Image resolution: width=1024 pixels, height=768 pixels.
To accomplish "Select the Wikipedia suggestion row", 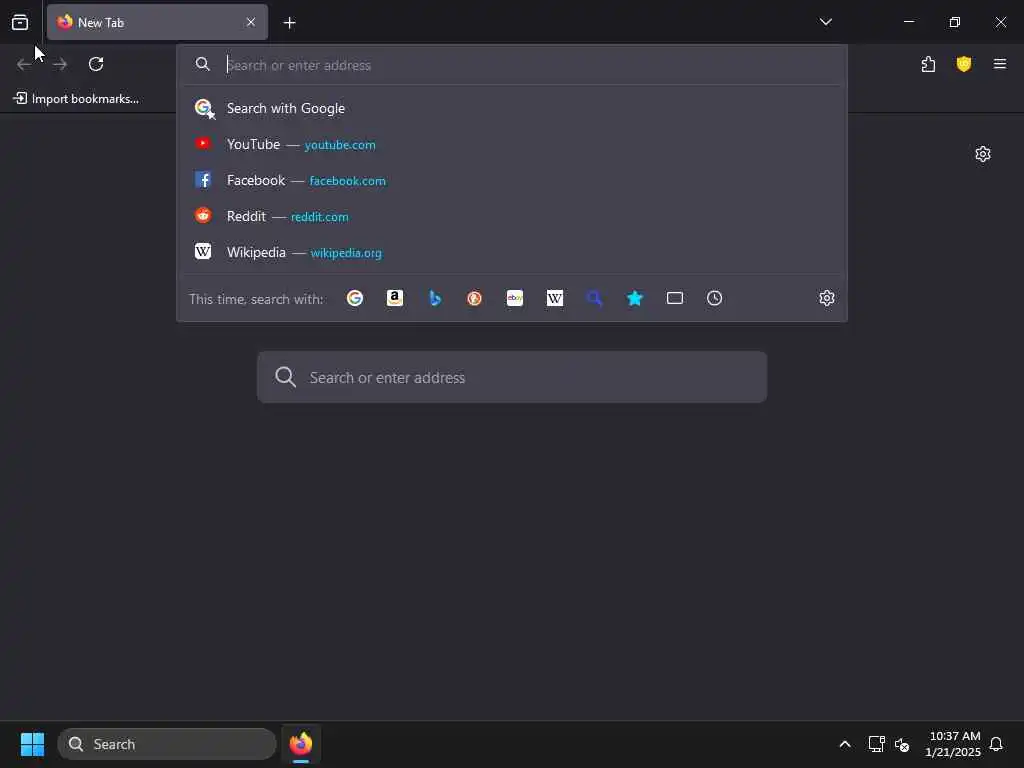I will [512, 252].
